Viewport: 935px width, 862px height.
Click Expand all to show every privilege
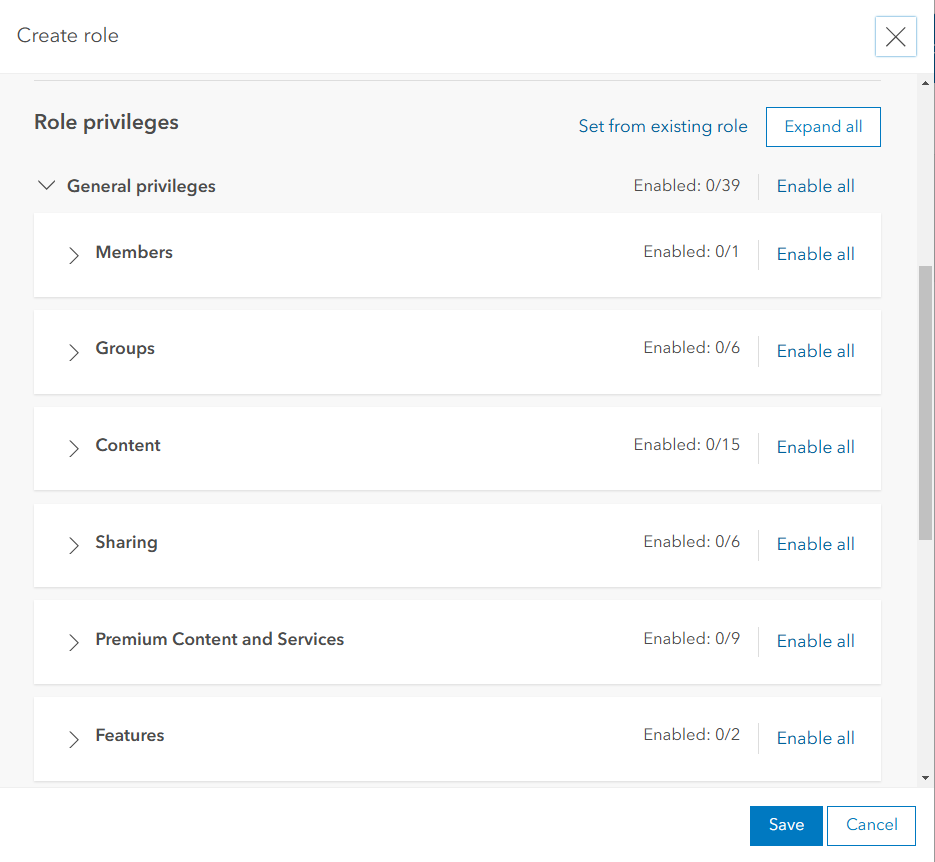coord(822,126)
